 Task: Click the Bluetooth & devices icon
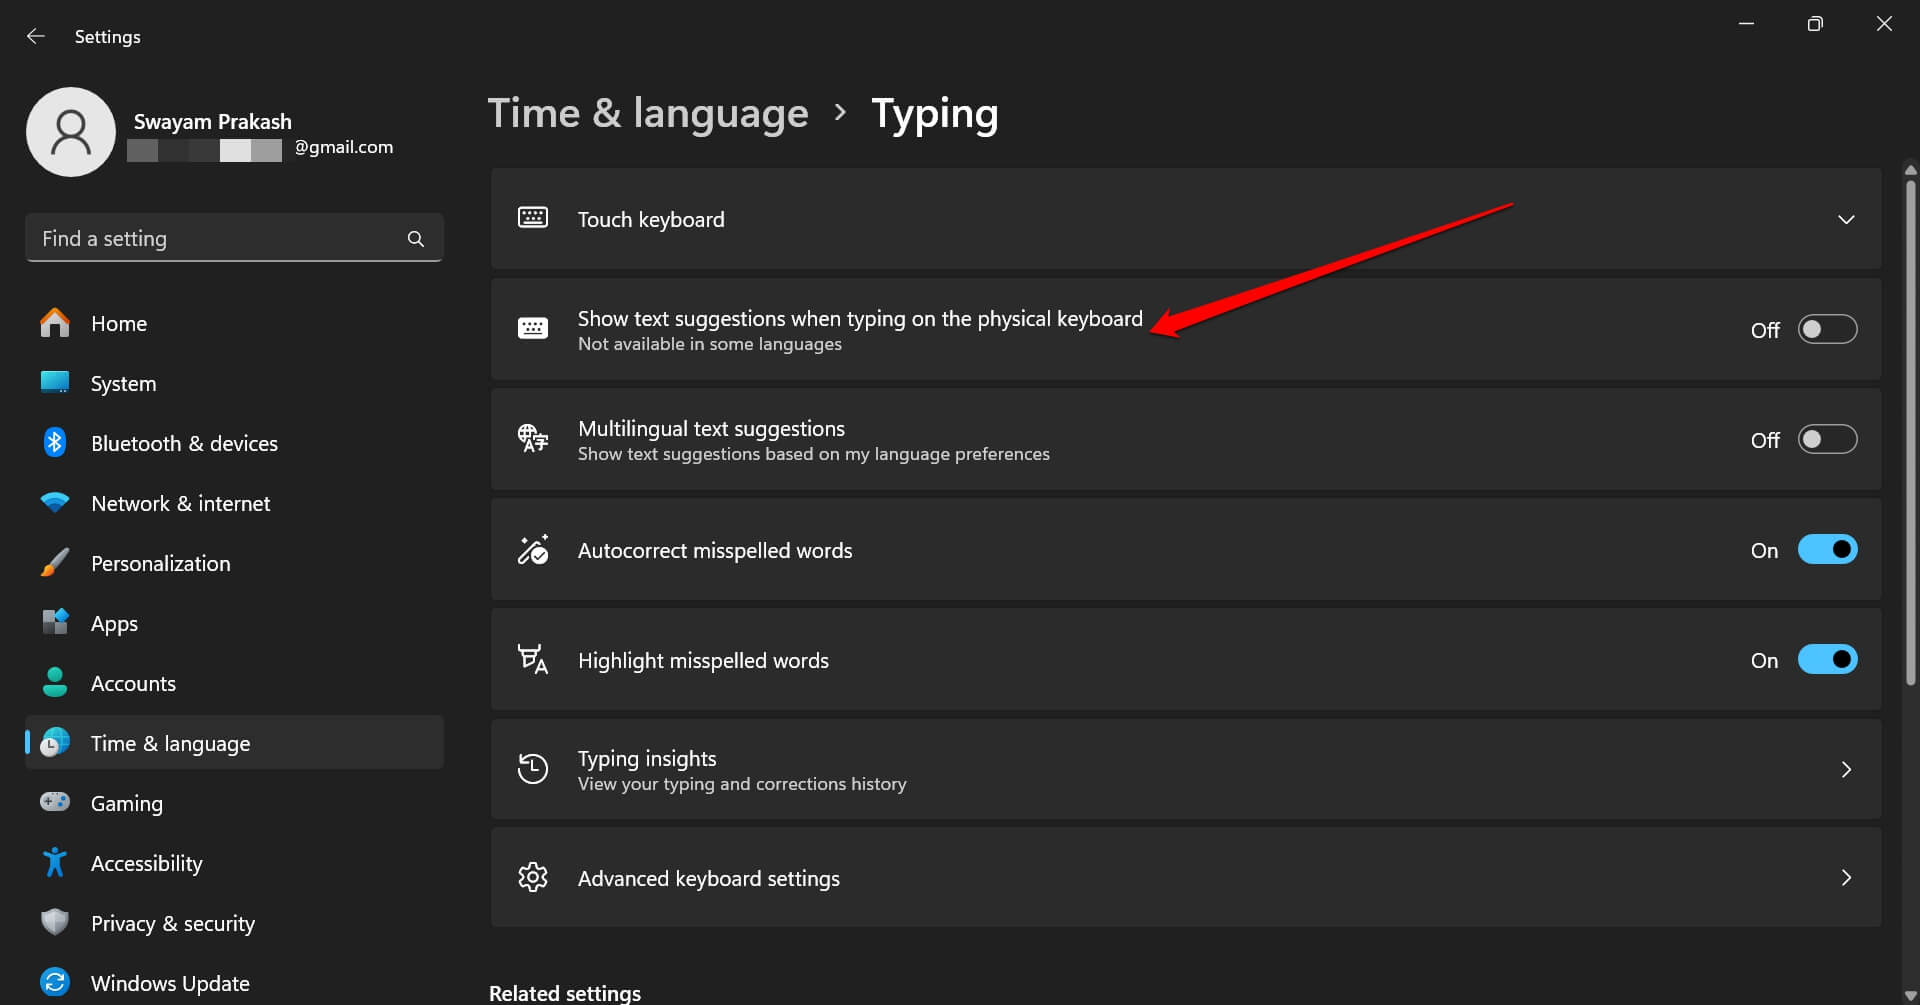coord(55,443)
